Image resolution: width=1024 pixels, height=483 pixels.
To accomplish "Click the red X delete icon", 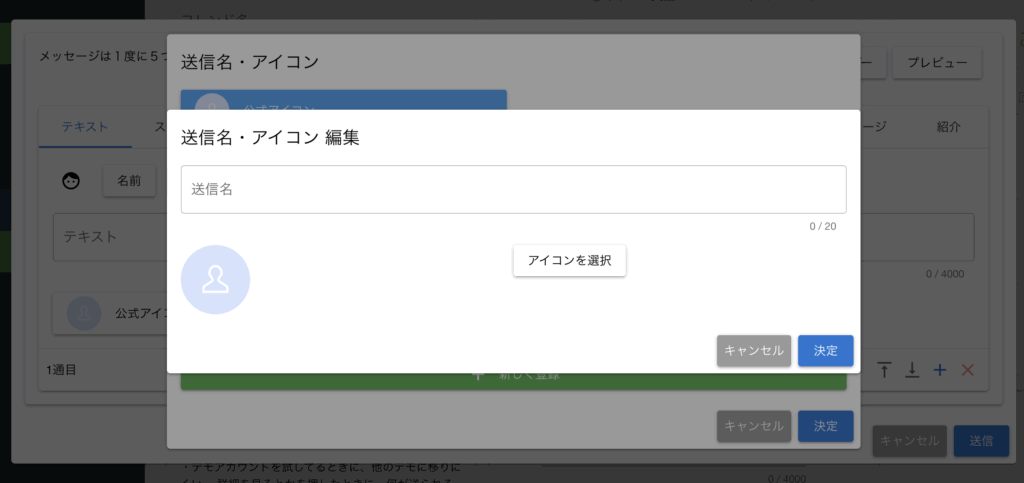I will [967, 370].
